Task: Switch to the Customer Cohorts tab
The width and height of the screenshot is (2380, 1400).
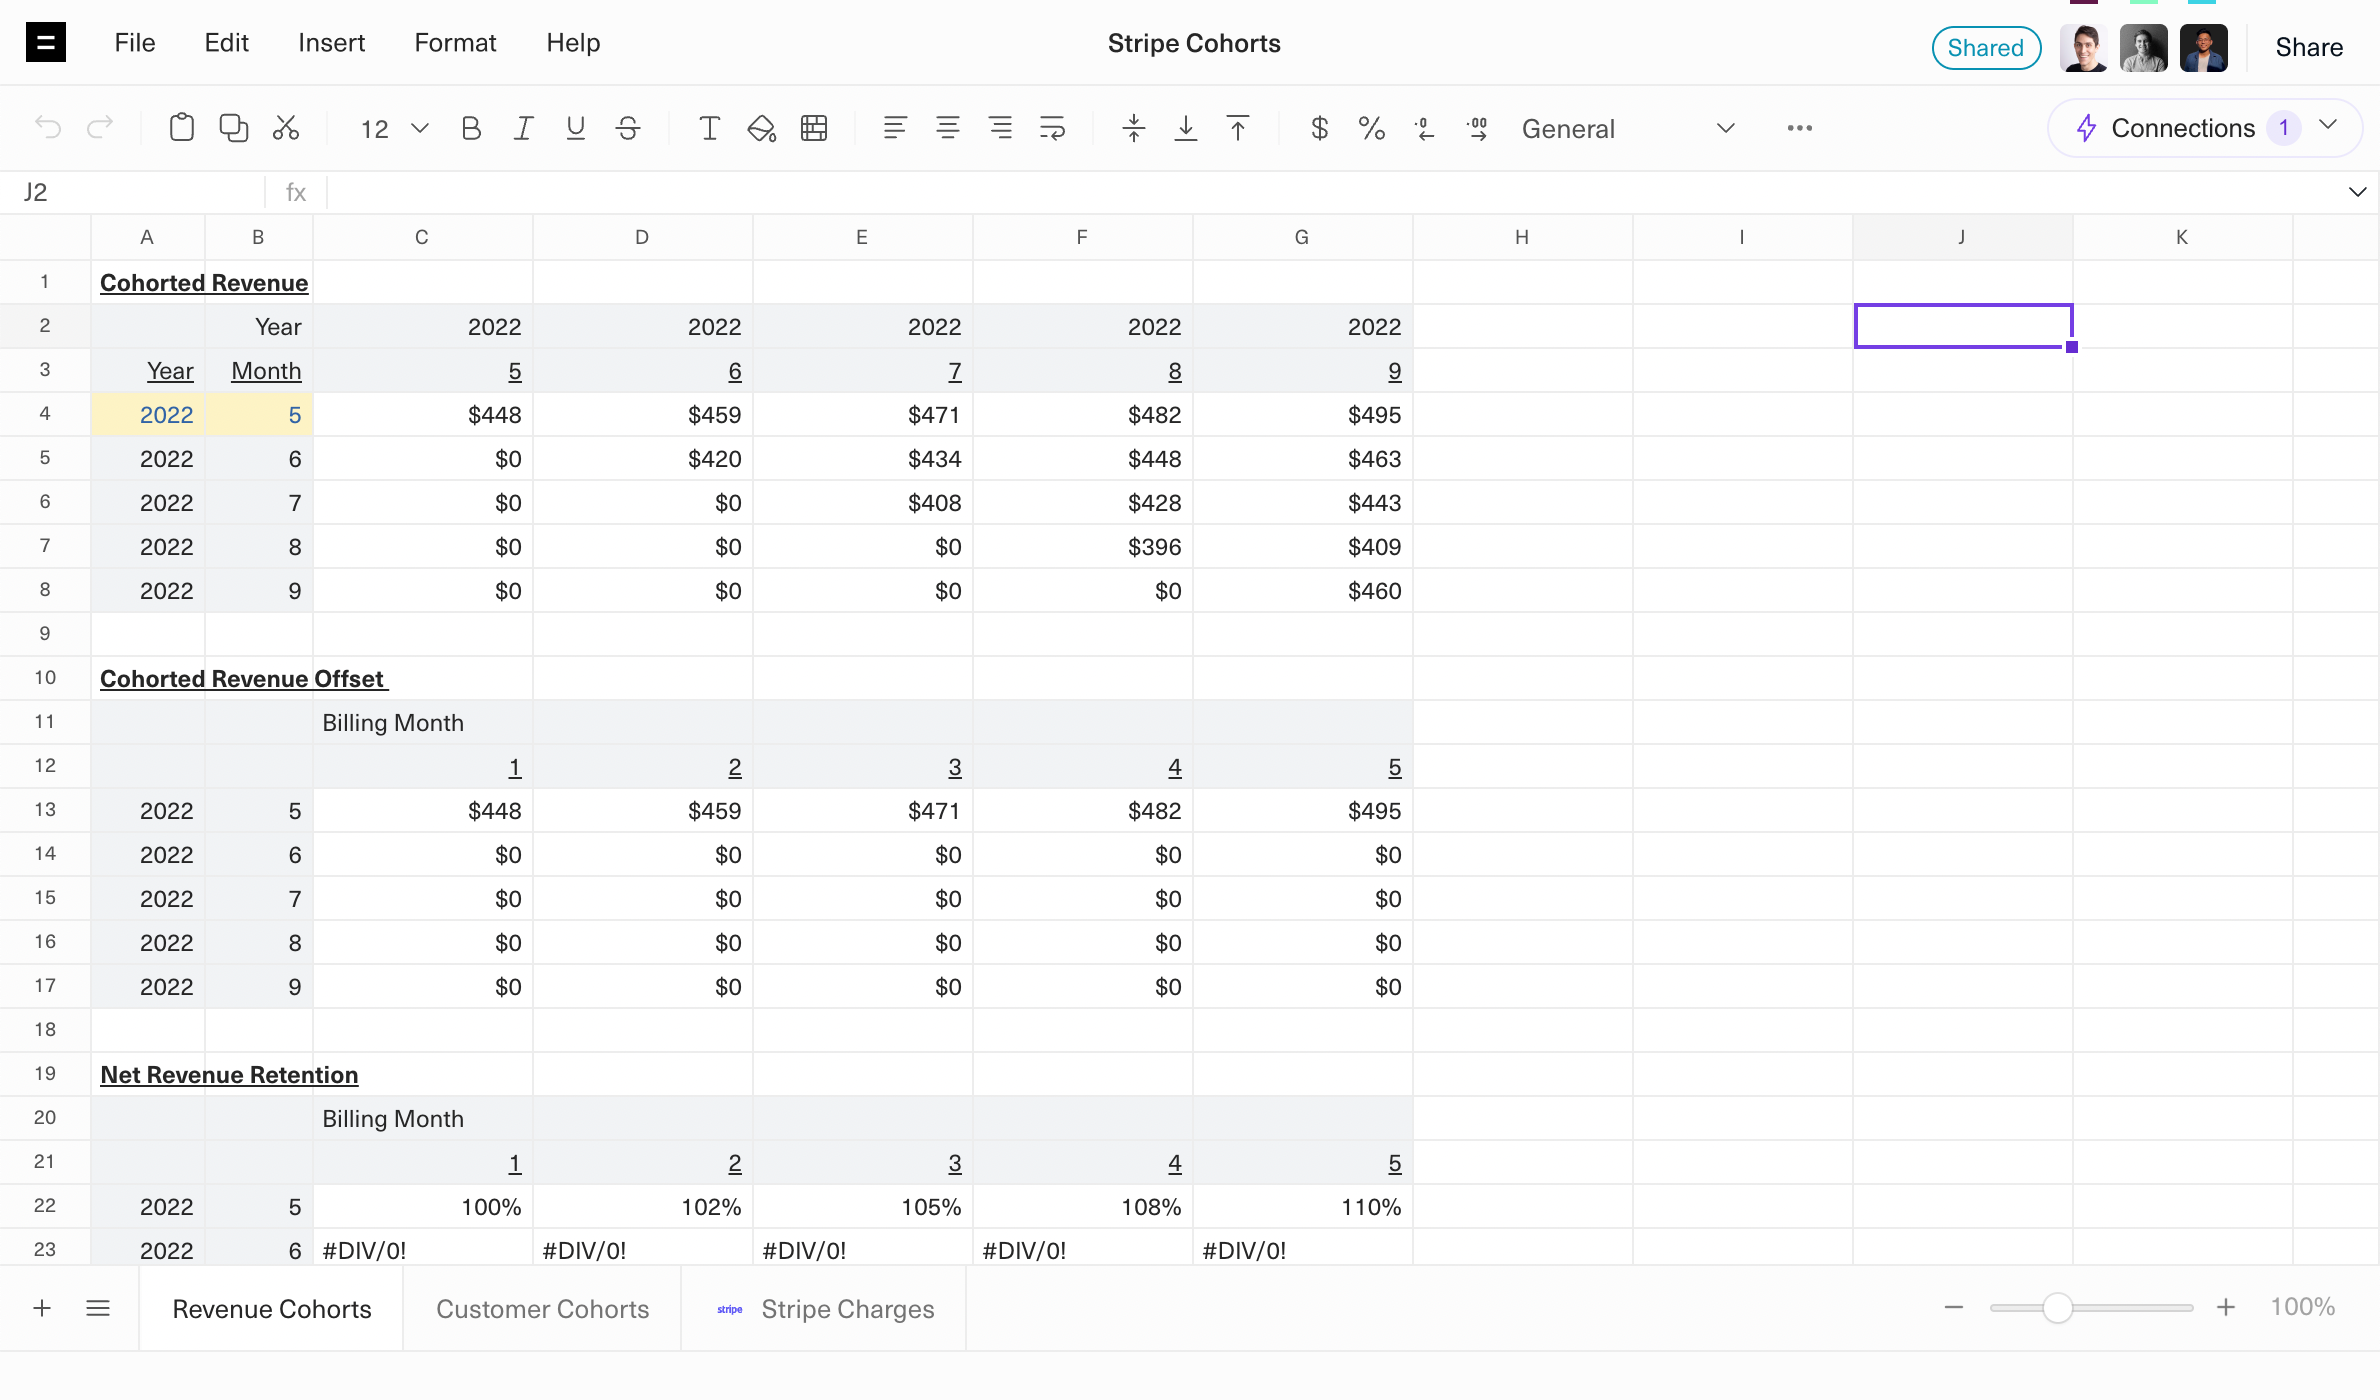Action: [x=542, y=1309]
